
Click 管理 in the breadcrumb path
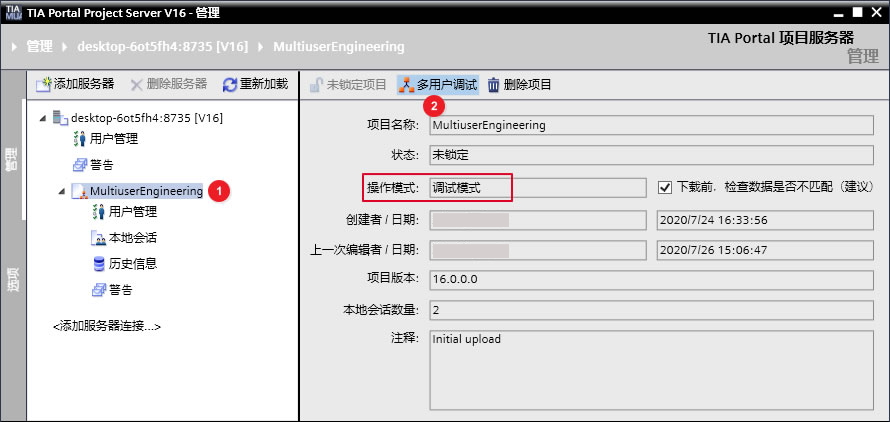coord(39,47)
